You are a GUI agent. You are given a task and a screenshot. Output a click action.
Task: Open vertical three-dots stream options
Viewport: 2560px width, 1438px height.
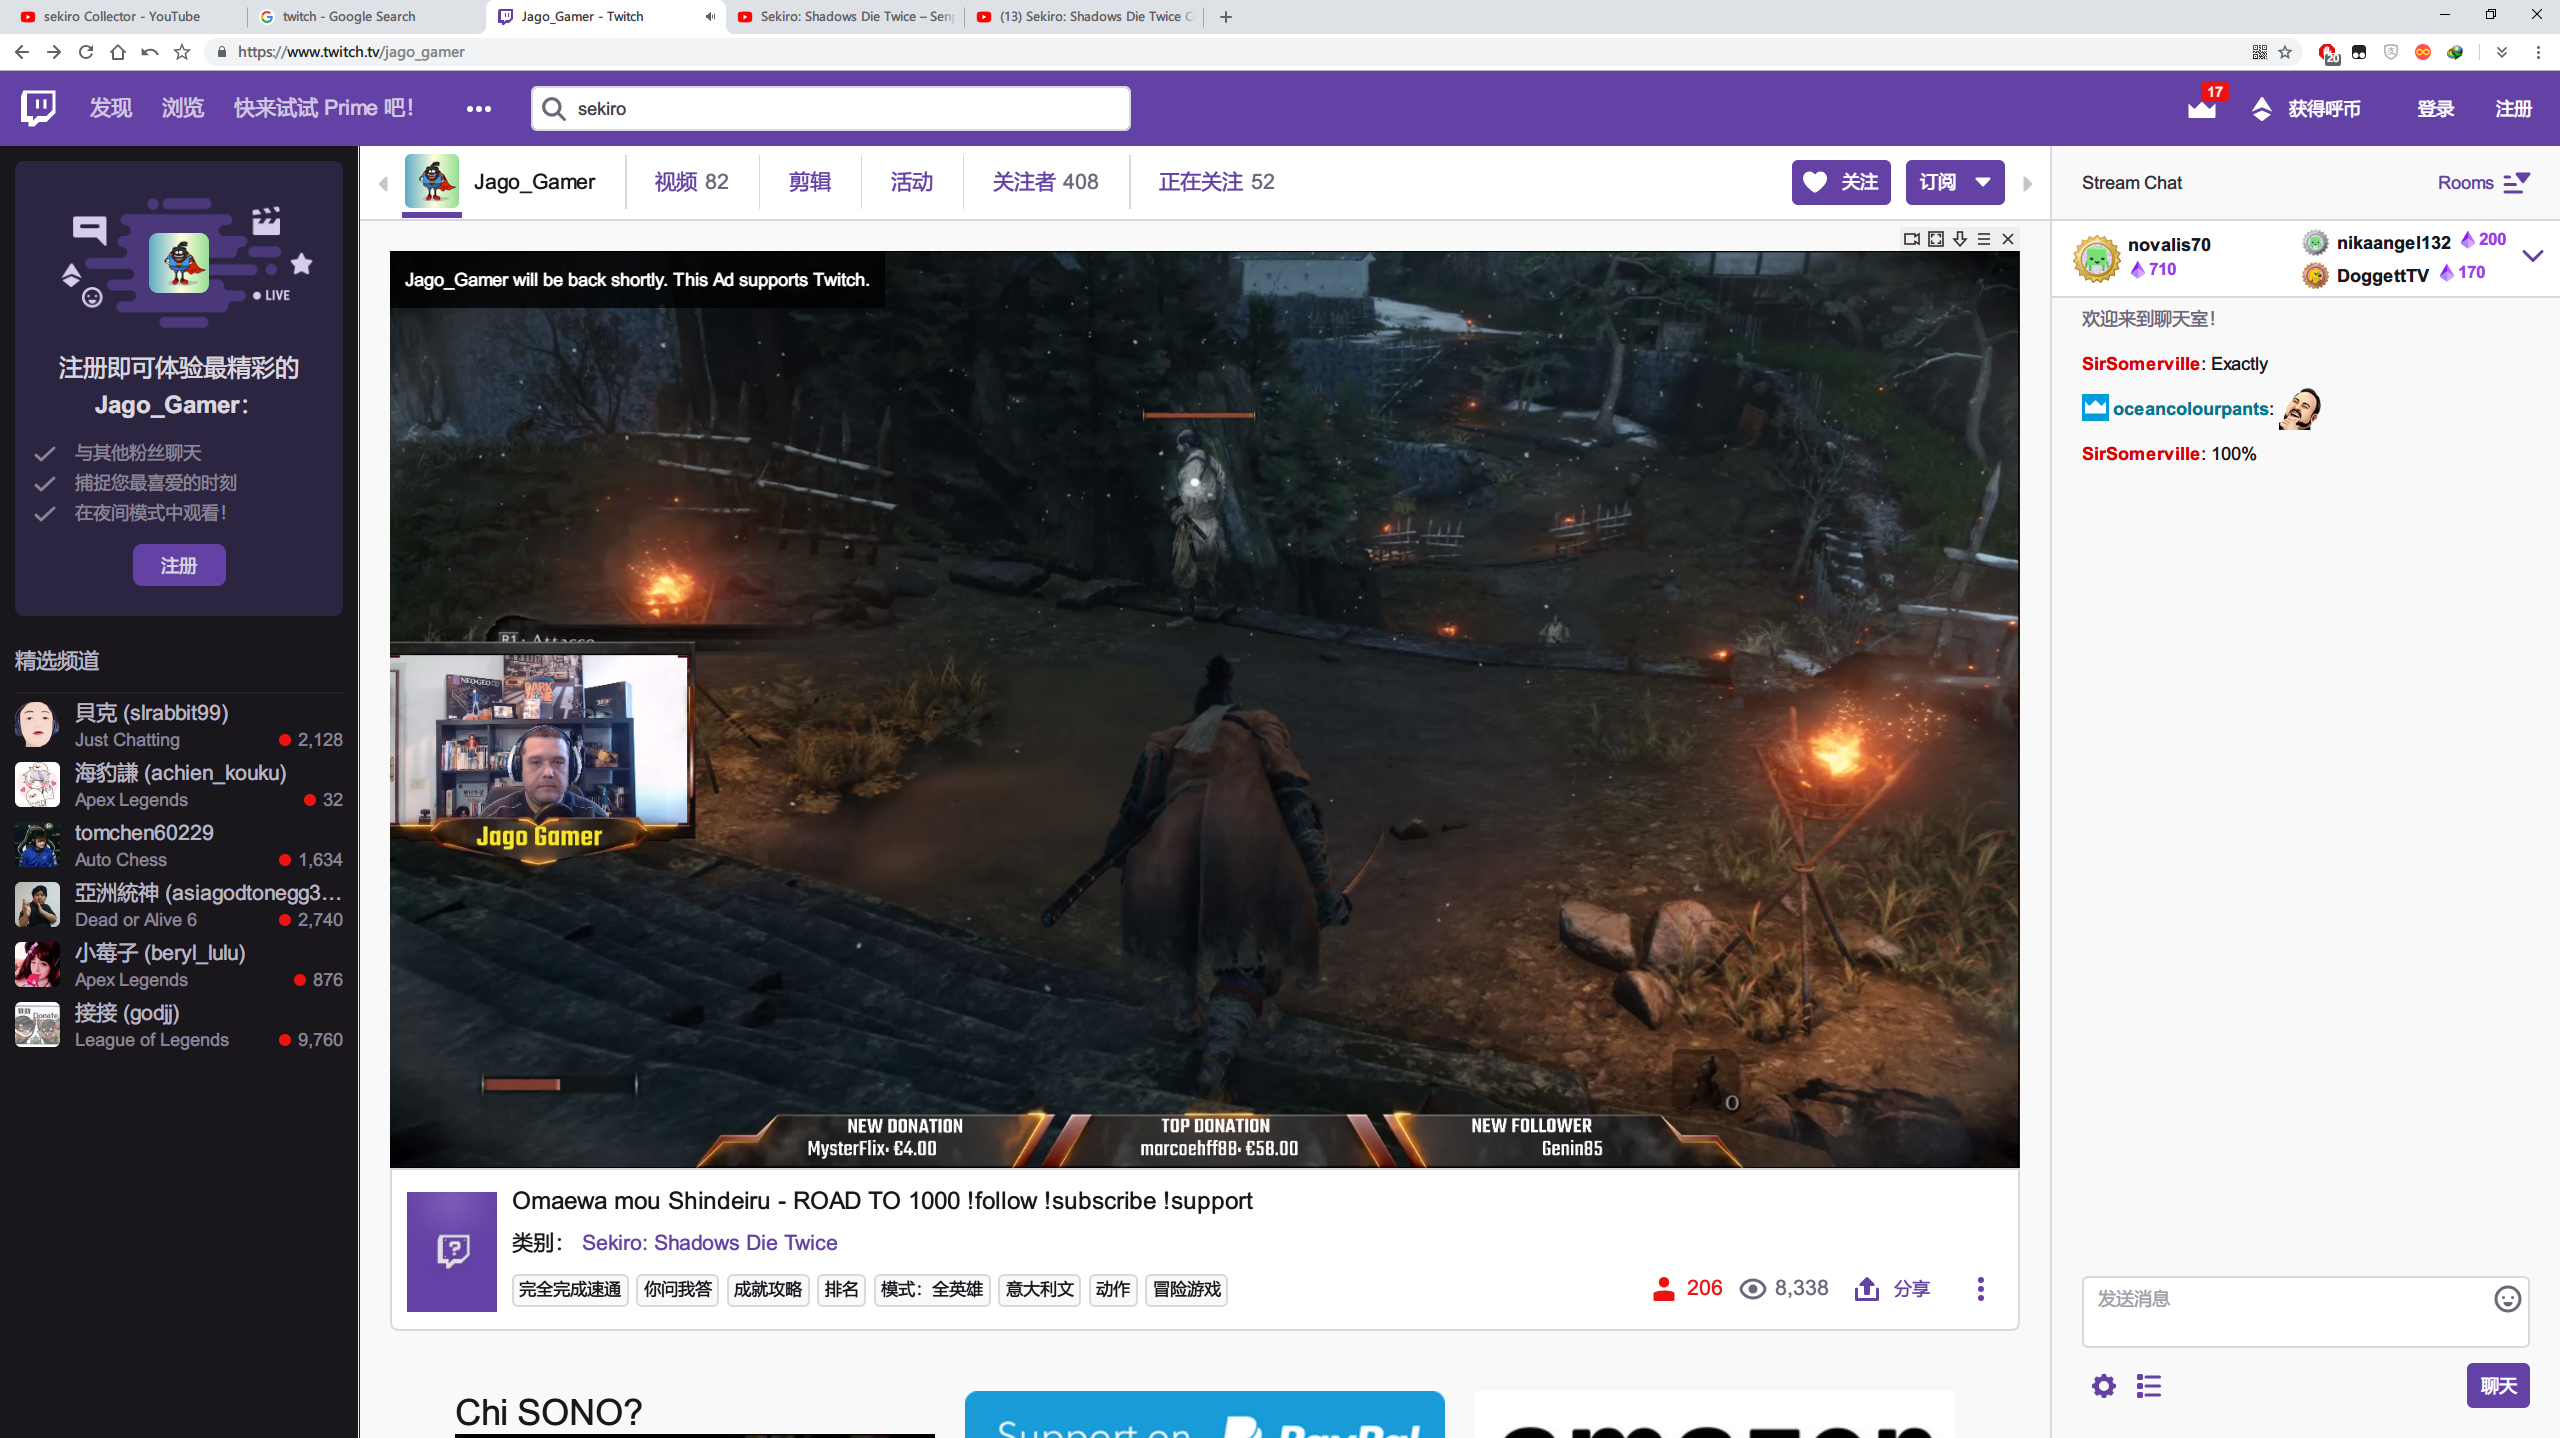(1980, 1288)
